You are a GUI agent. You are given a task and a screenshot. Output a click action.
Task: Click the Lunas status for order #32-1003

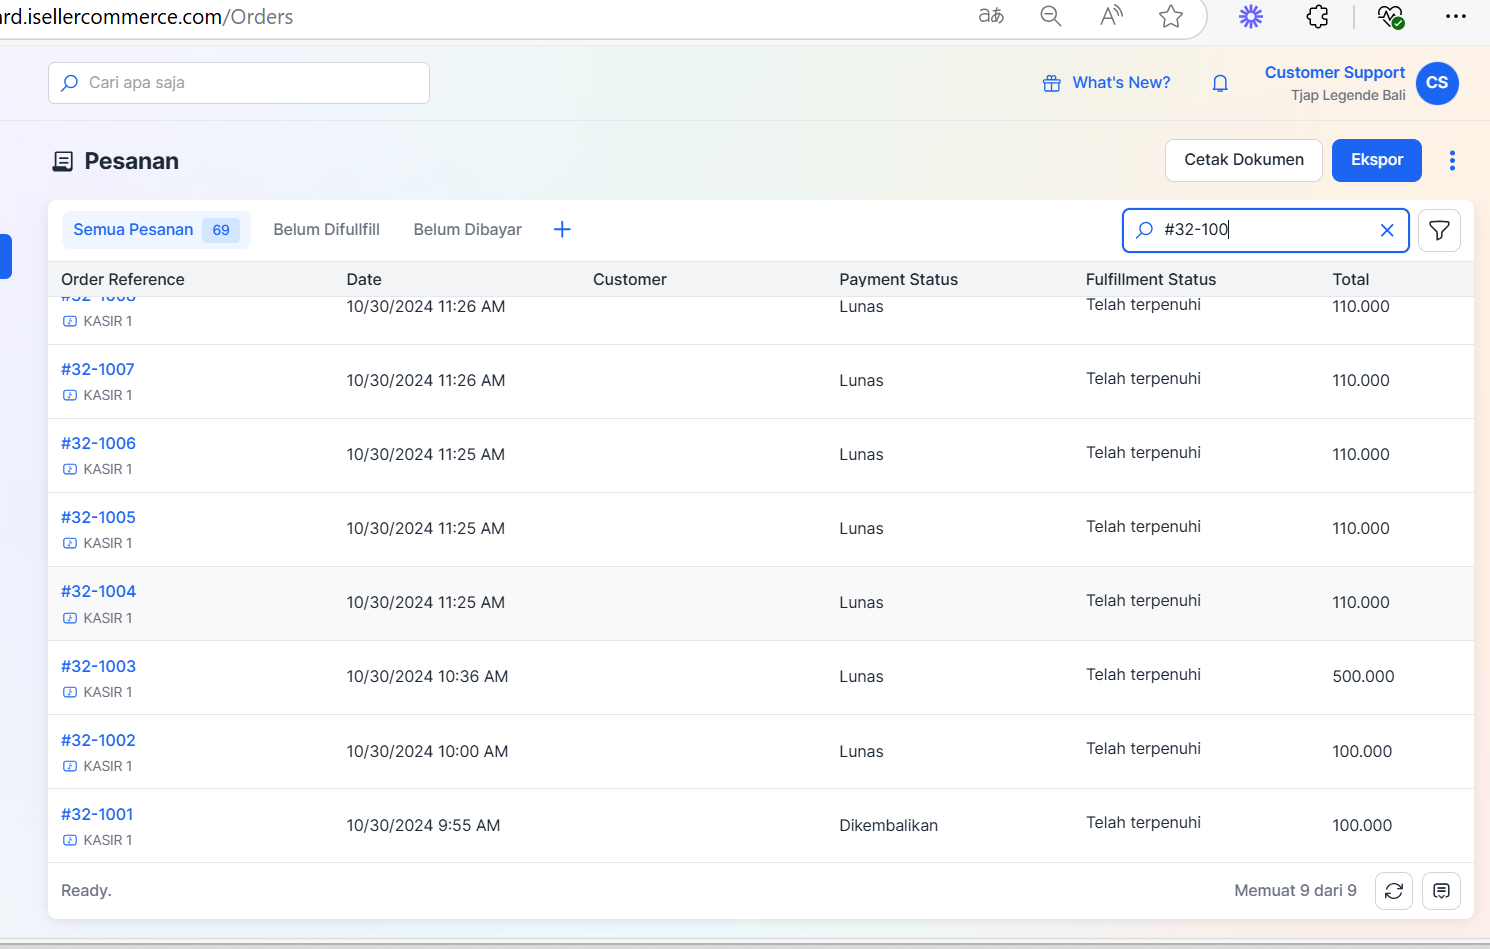pos(861,677)
